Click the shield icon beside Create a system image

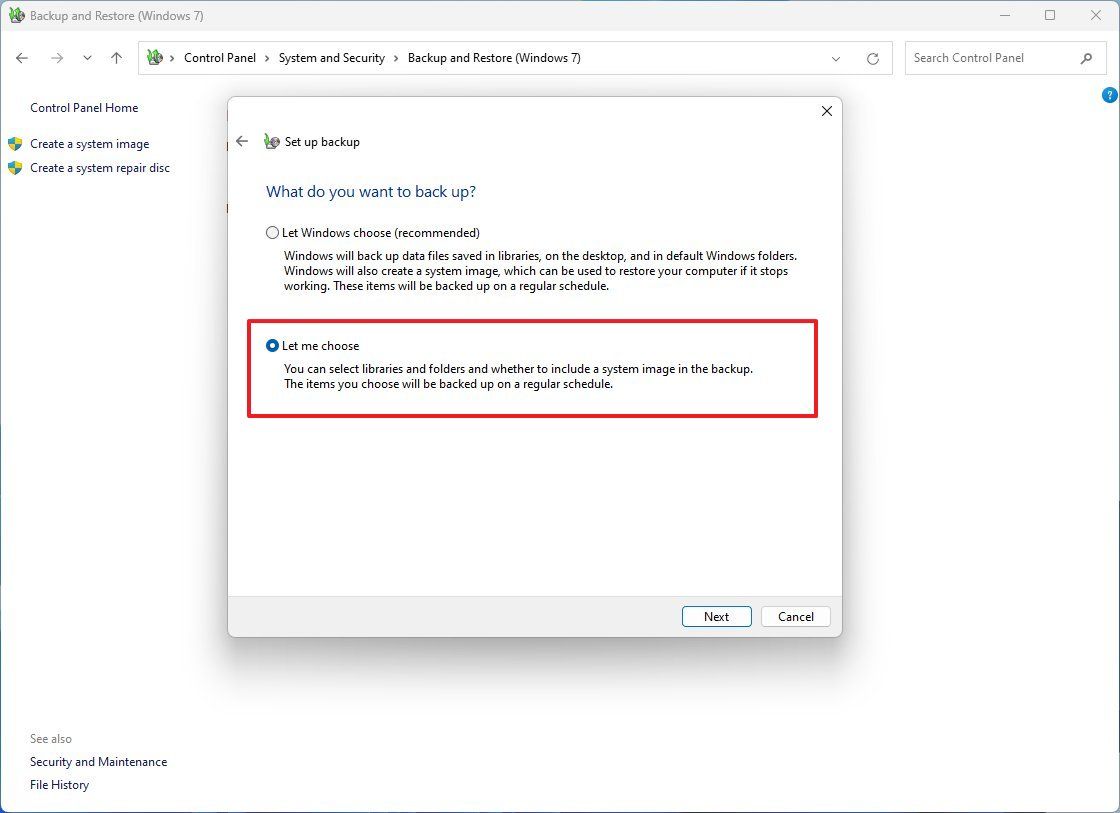pyautogui.click(x=14, y=143)
